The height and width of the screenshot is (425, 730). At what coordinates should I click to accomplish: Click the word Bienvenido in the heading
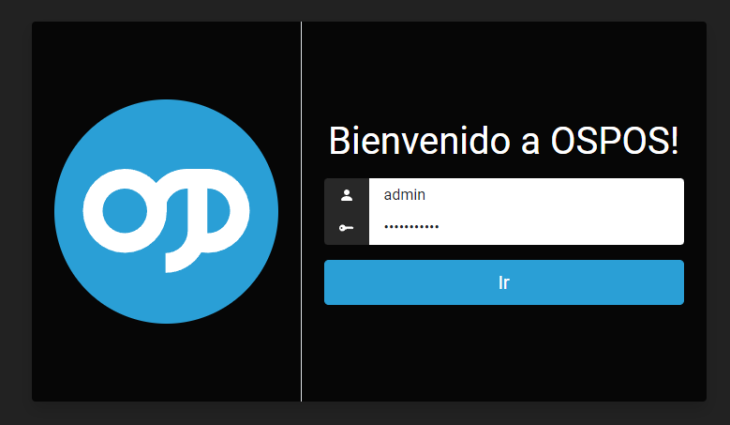pos(419,141)
